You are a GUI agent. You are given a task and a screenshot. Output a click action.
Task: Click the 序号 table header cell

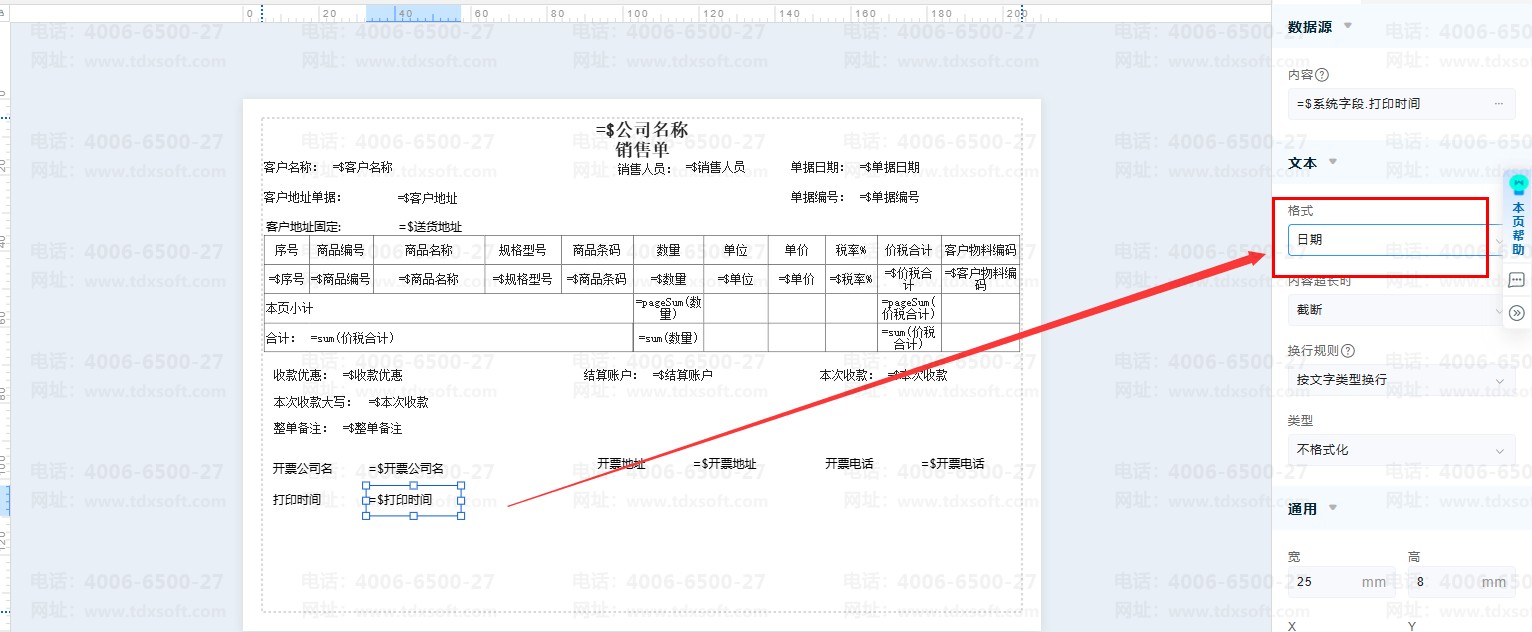tap(286, 250)
